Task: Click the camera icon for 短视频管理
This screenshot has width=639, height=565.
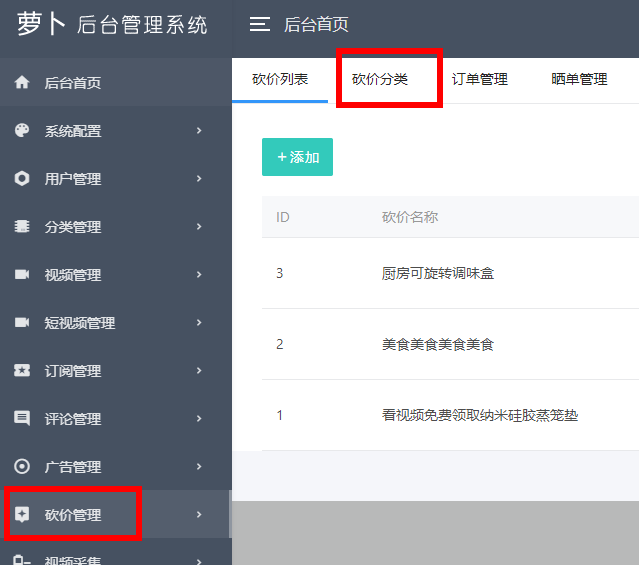Action: (22, 322)
